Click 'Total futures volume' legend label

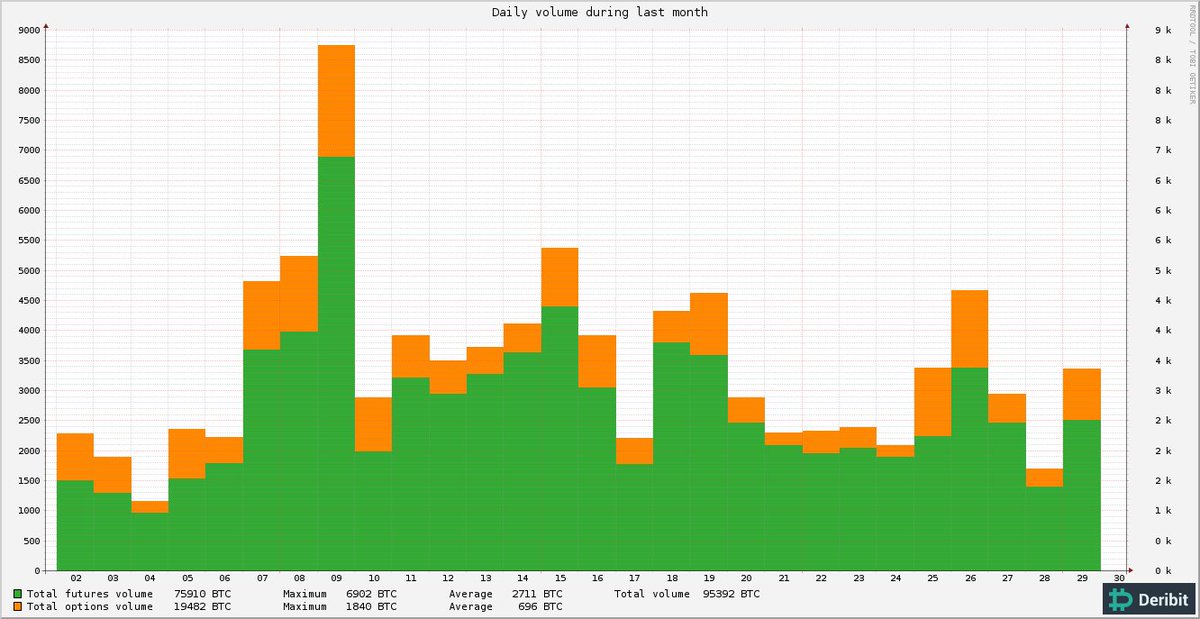click(91, 594)
